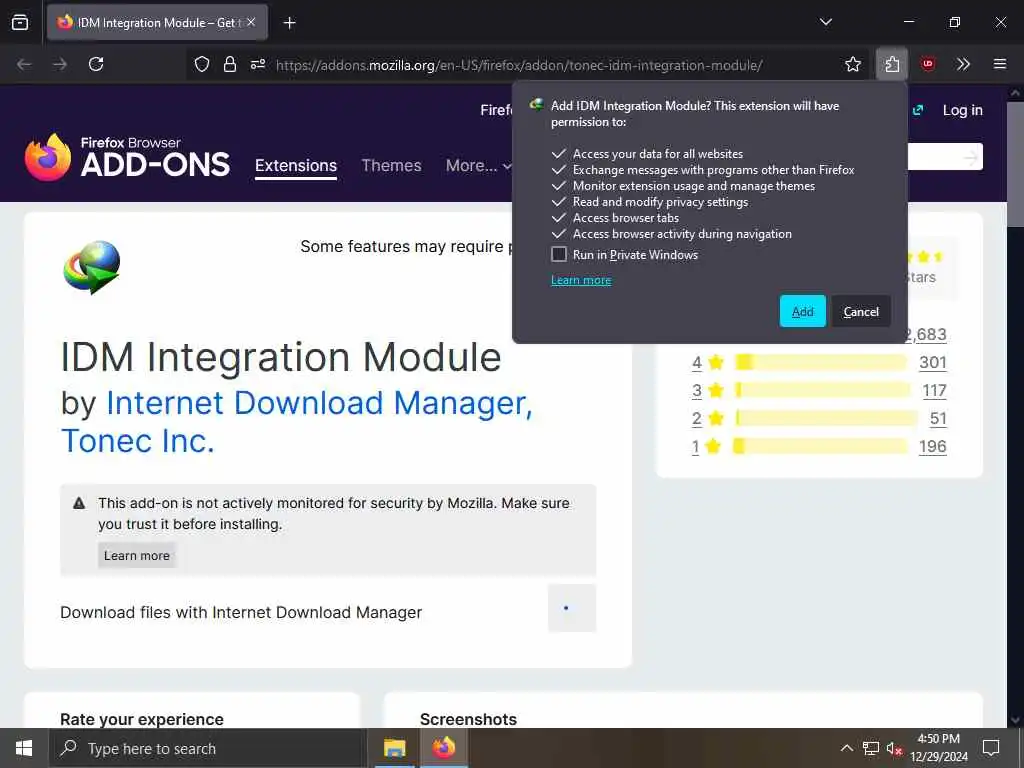Reload the current page

pos(96,64)
